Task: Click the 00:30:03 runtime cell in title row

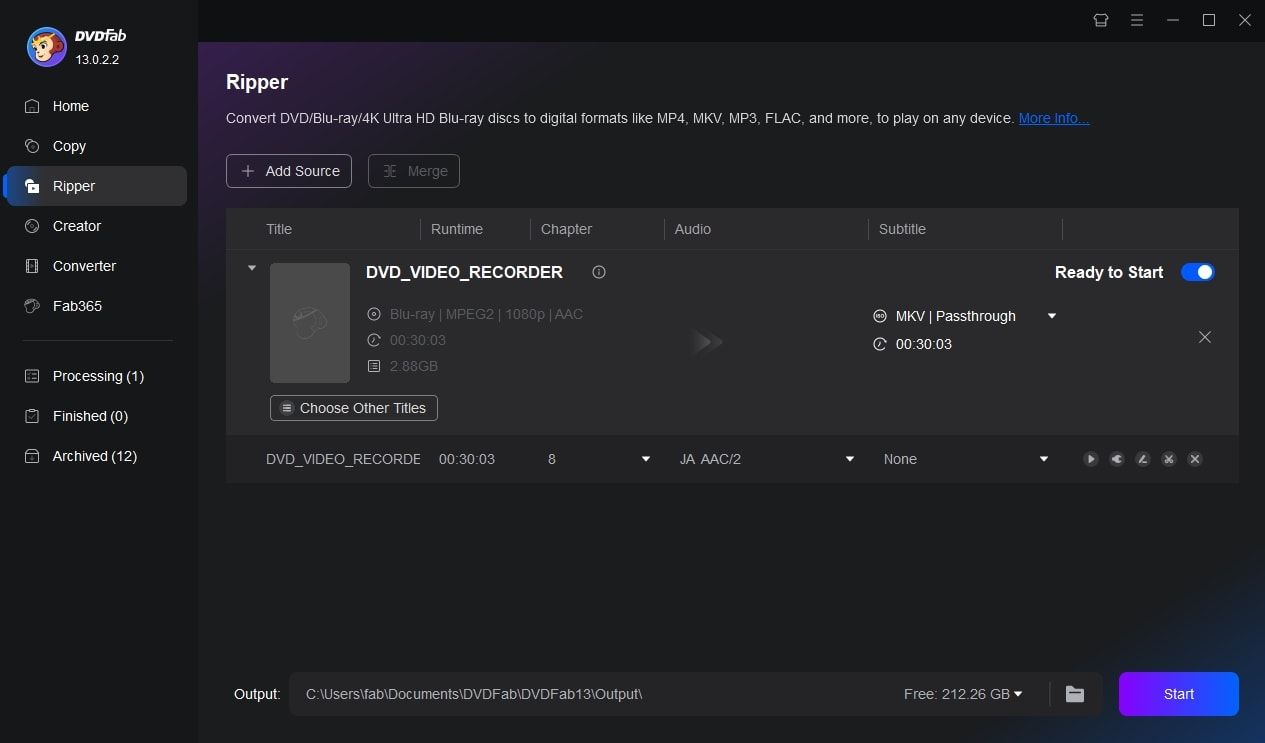Action: [x=467, y=459]
